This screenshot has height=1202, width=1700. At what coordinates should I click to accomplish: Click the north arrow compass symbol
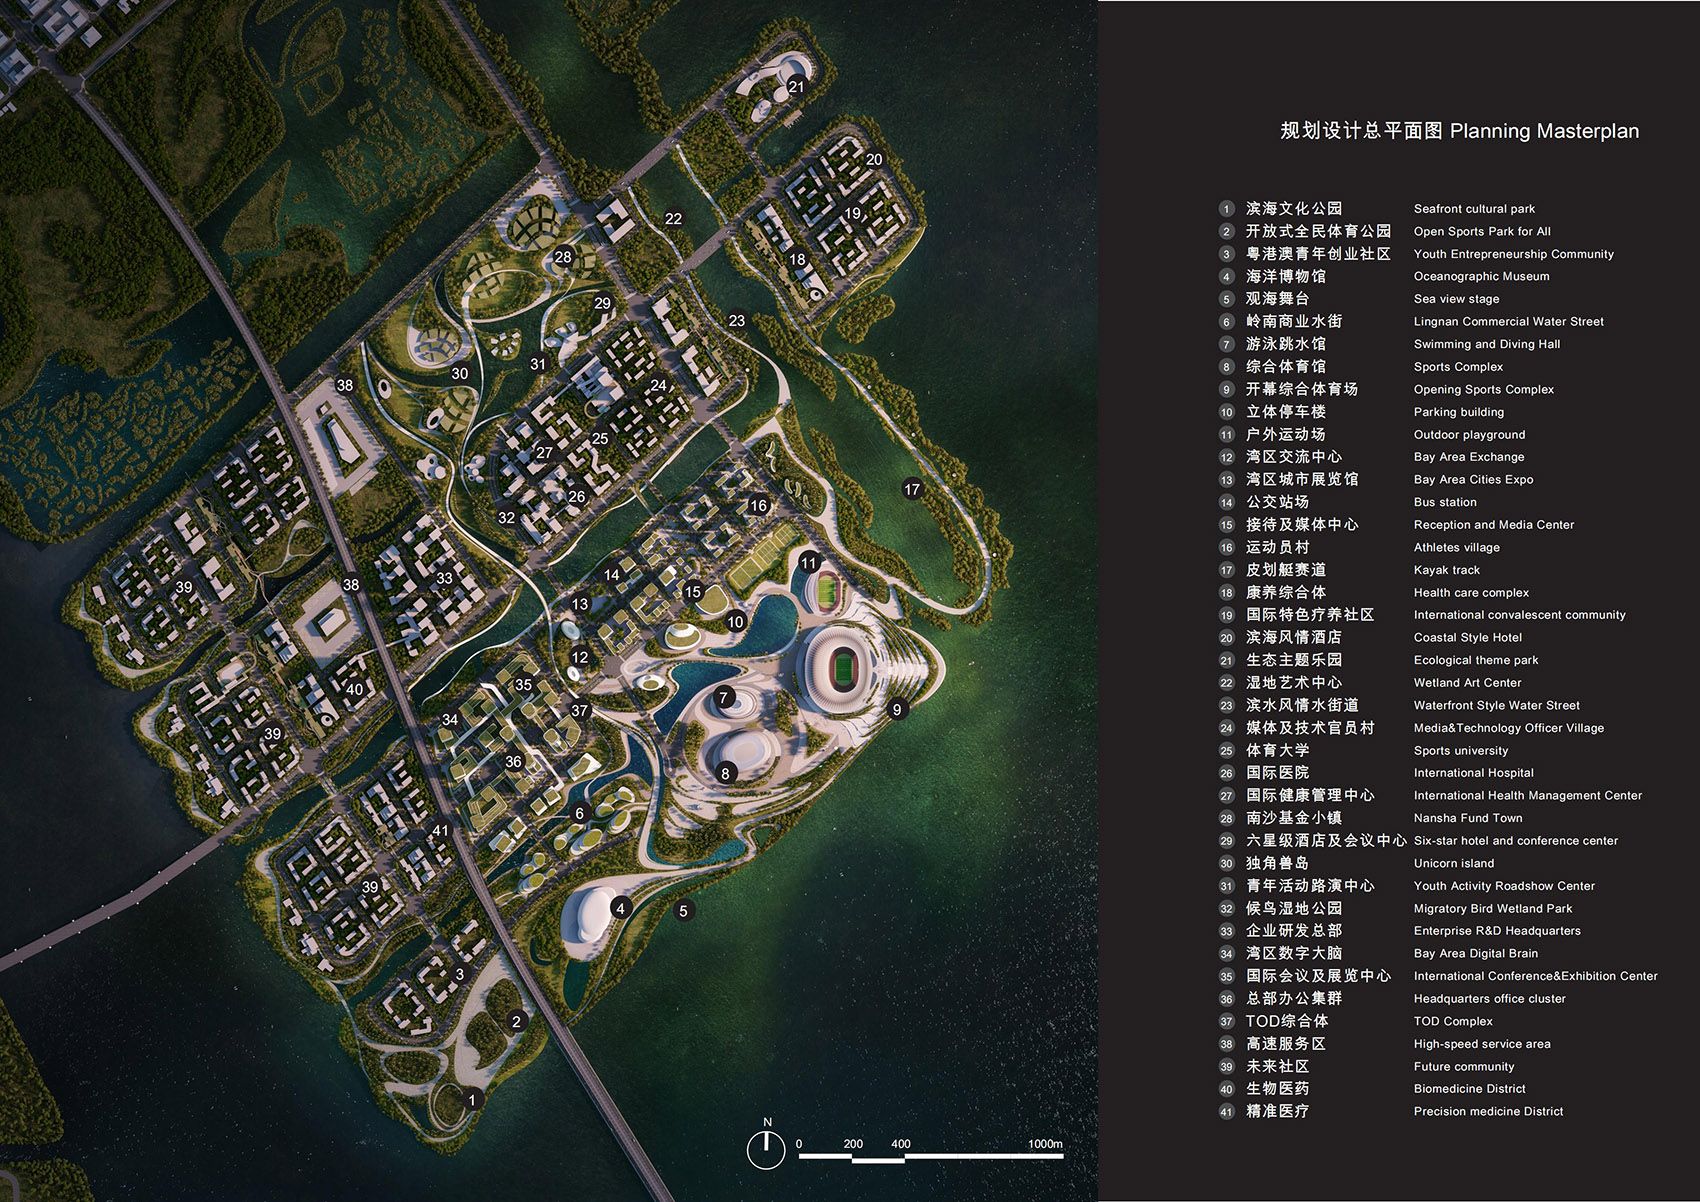pos(766,1151)
